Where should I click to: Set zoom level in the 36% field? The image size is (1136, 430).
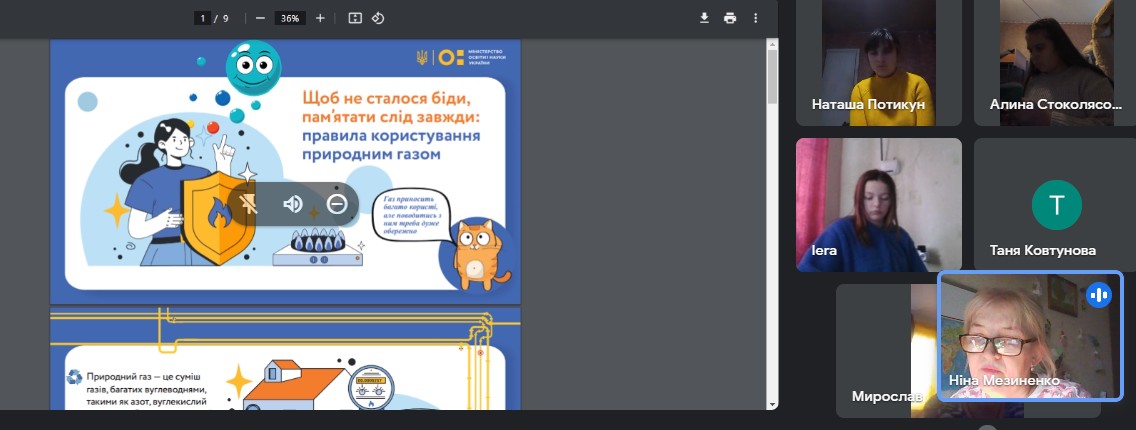click(290, 18)
